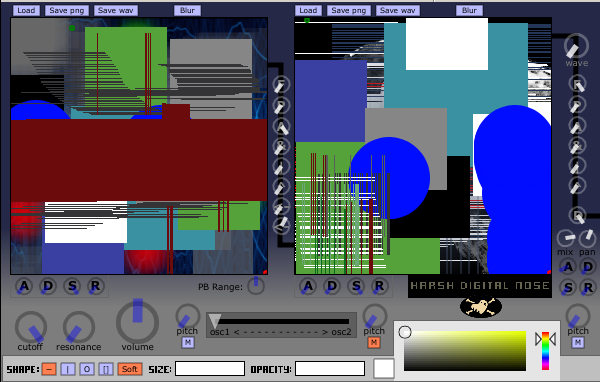Click the | knob between the two canvases
The width and height of the screenshot is (600, 382).
[x=281, y=167]
